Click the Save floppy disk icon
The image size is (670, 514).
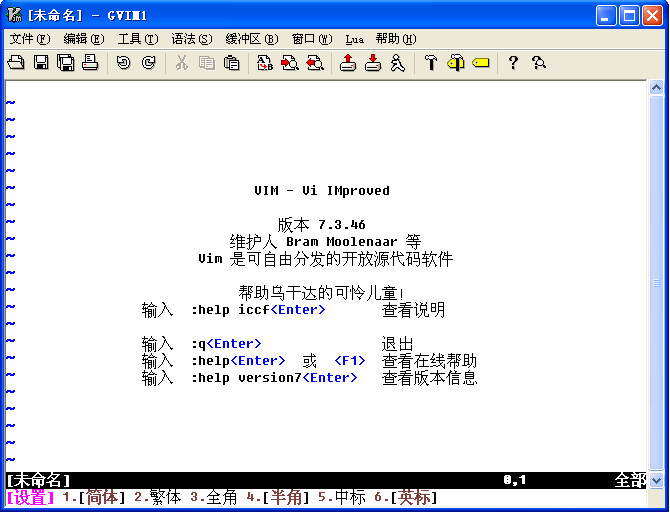coord(41,63)
